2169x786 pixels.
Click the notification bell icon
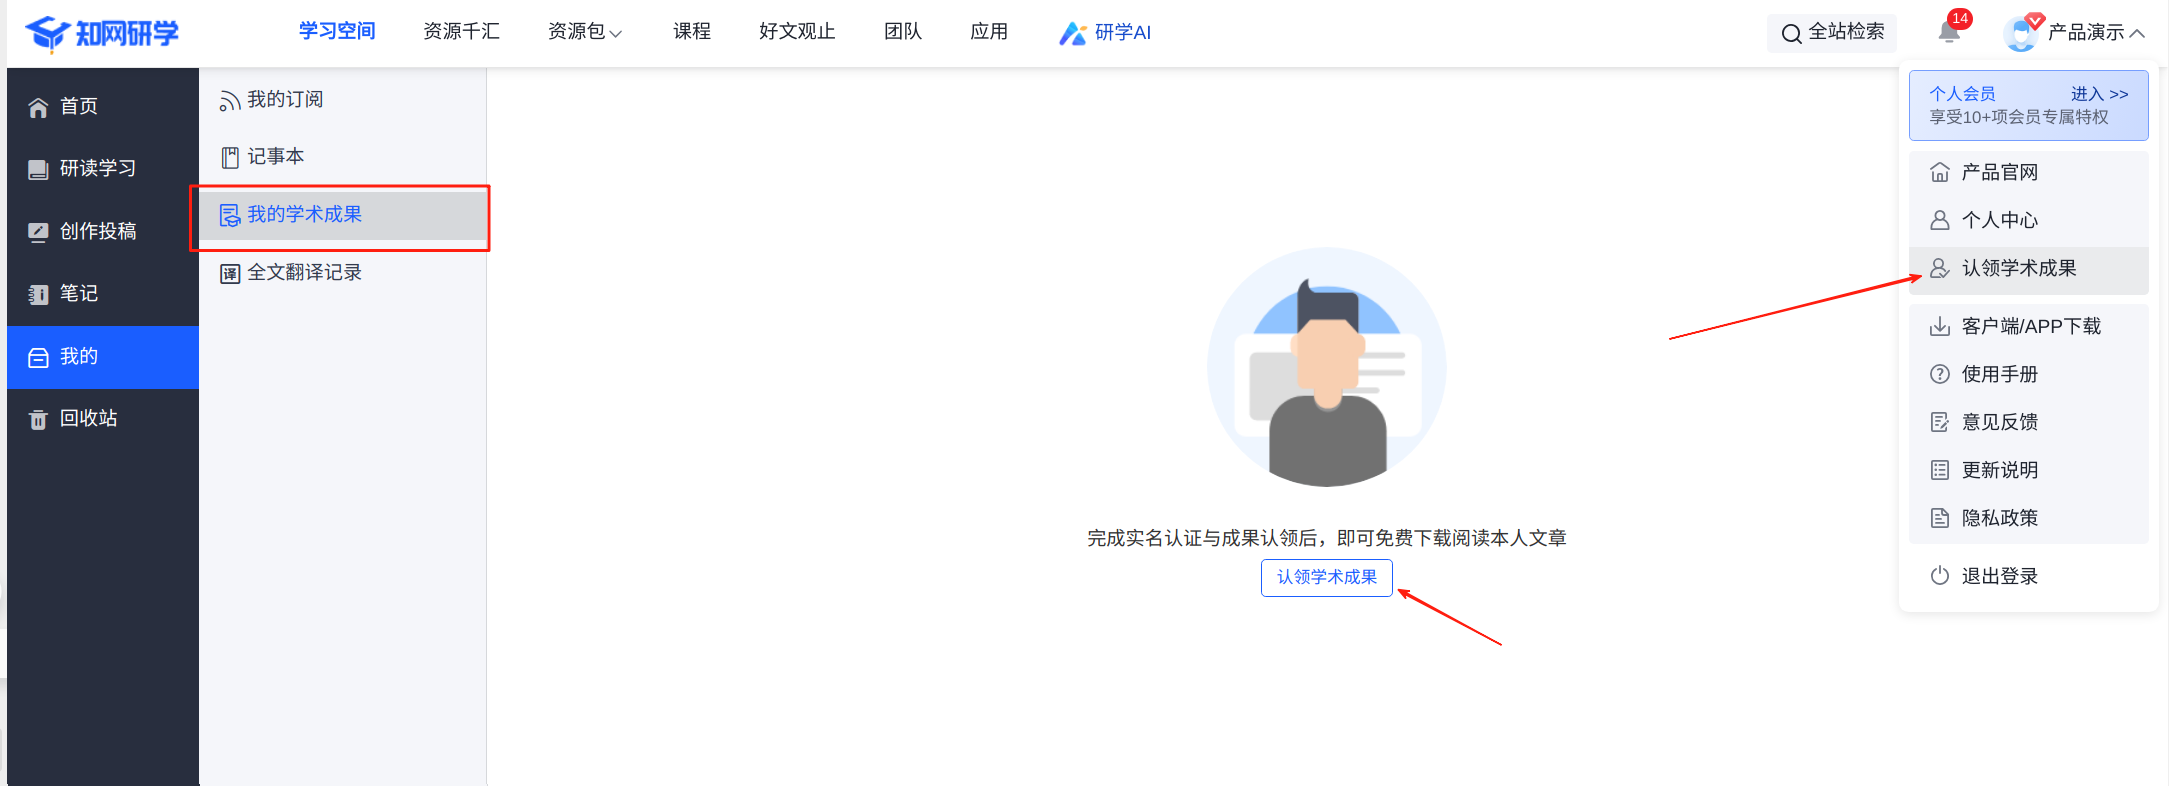1948,32
